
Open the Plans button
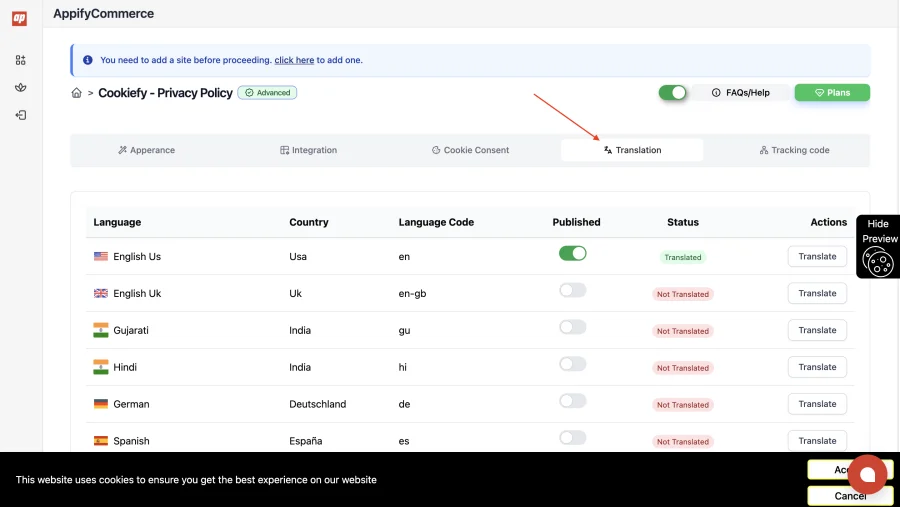coord(832,92)
